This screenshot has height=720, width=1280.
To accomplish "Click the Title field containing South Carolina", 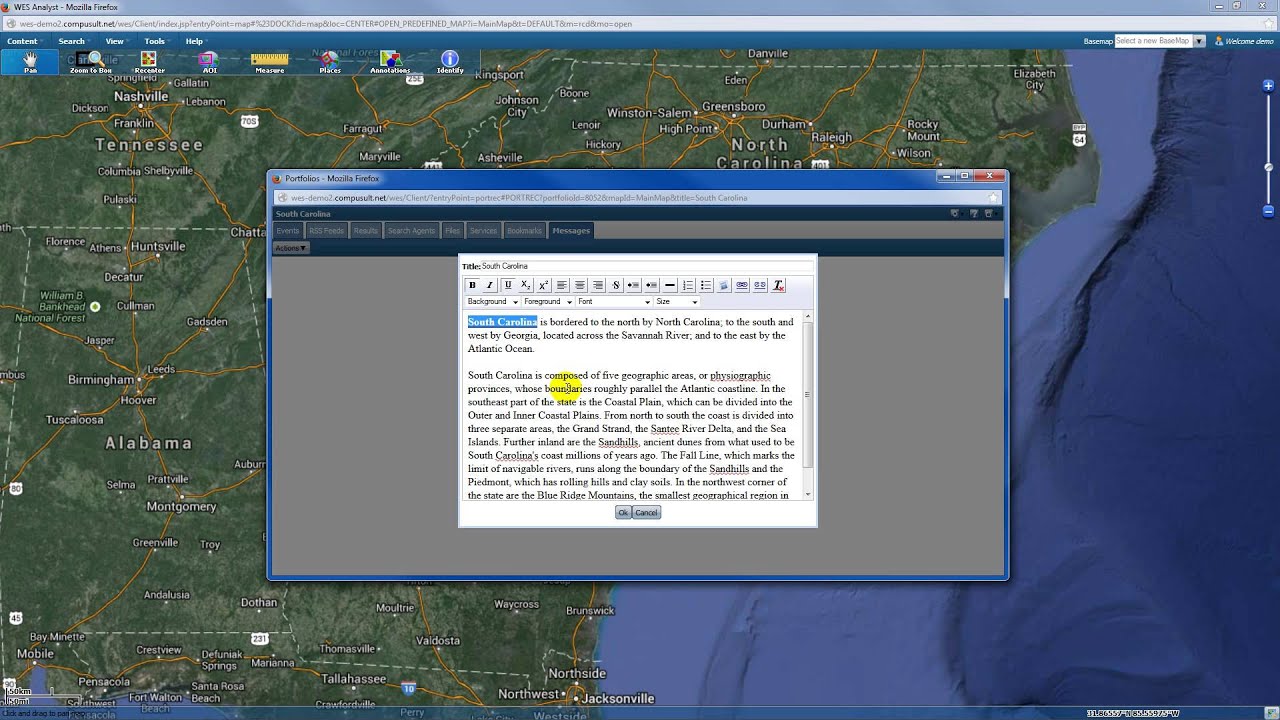I will pyautogui.click(x=646, y=266).
